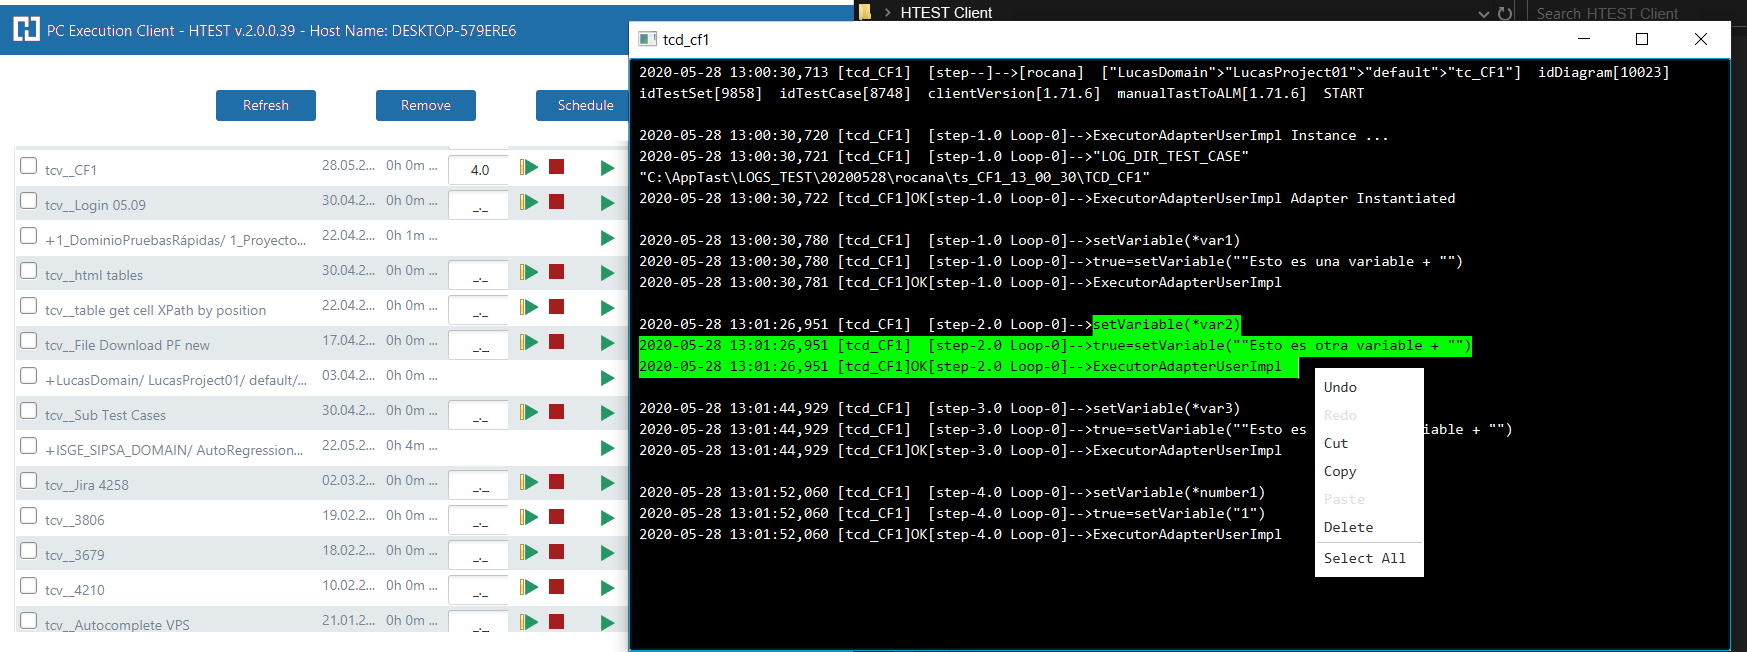
Task: Click refresh icon beside HTEST Client path
Action: (x=1504, y=13)
